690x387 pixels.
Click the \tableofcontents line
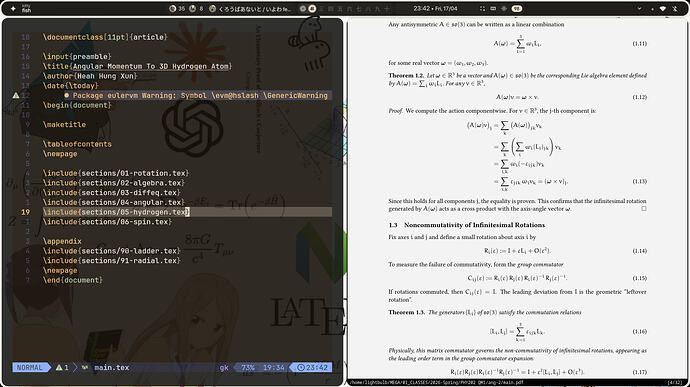(77, 144)
